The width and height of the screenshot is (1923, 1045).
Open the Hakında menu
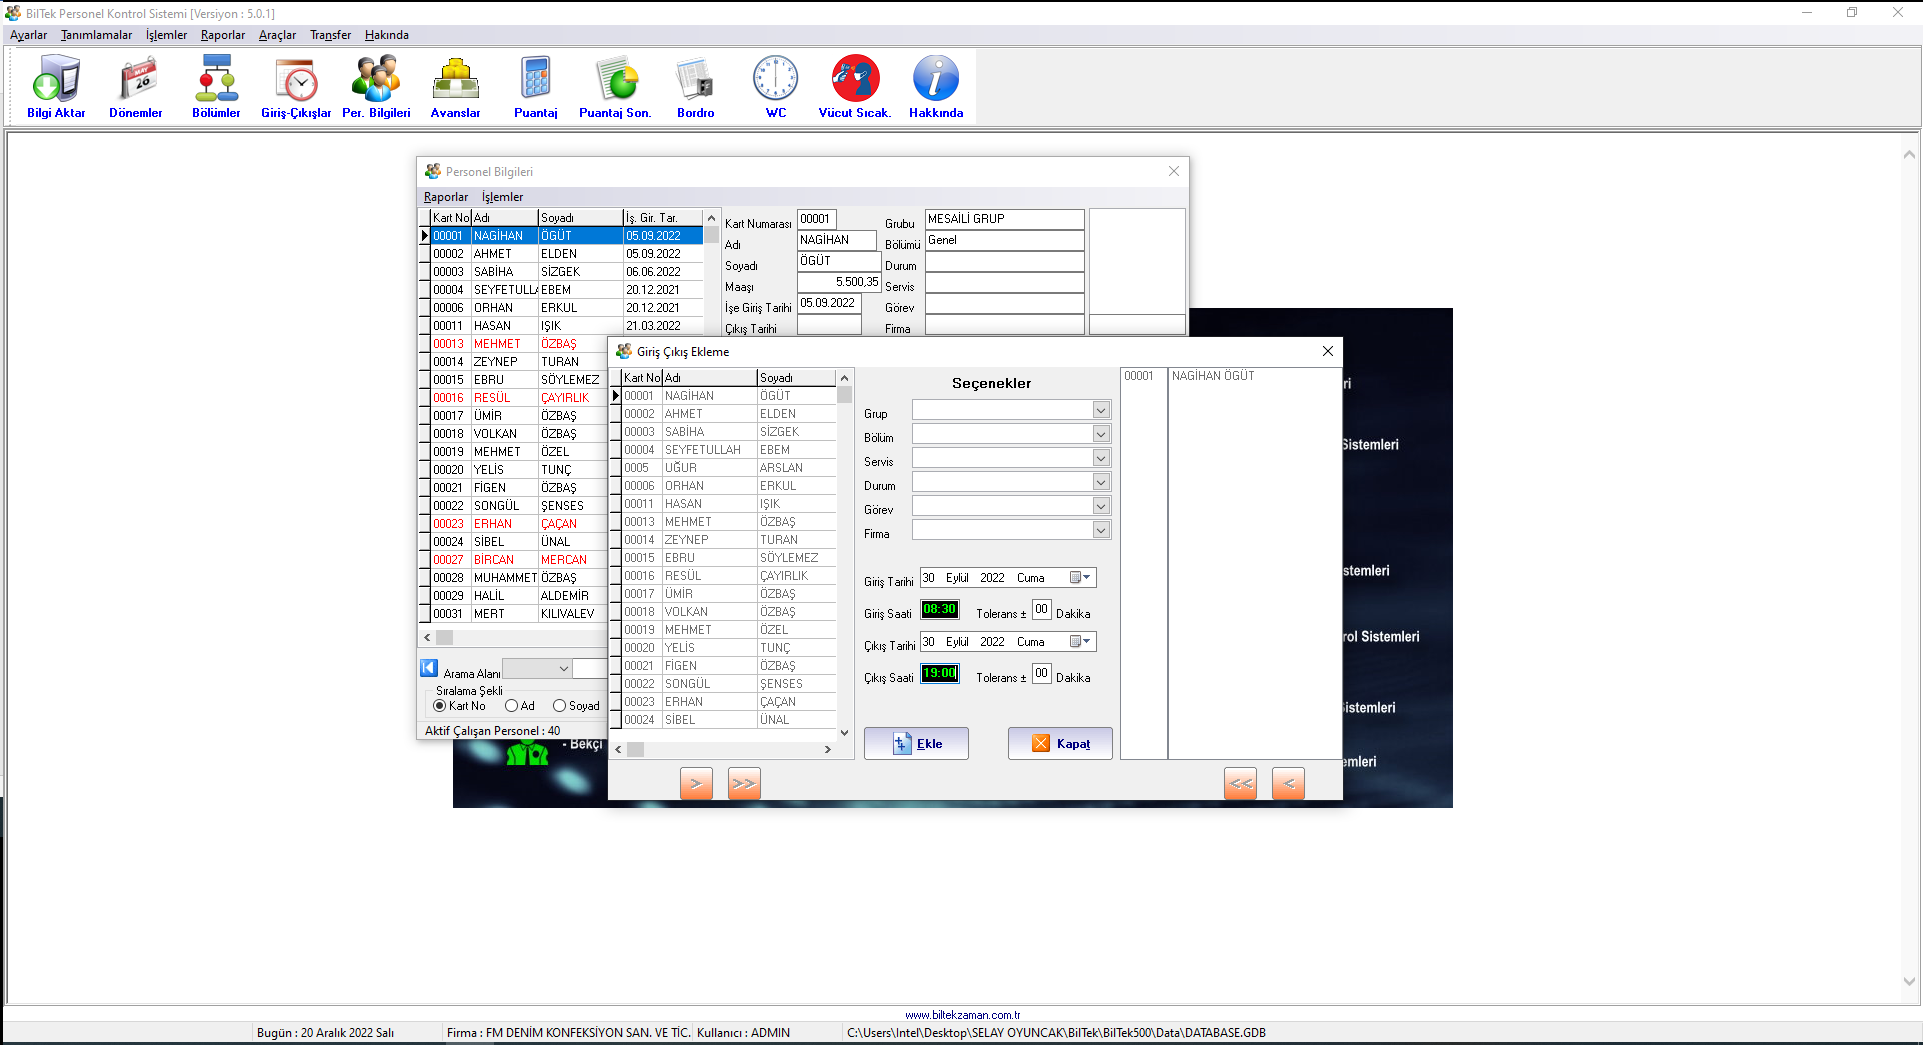click(x=387, y=35)
